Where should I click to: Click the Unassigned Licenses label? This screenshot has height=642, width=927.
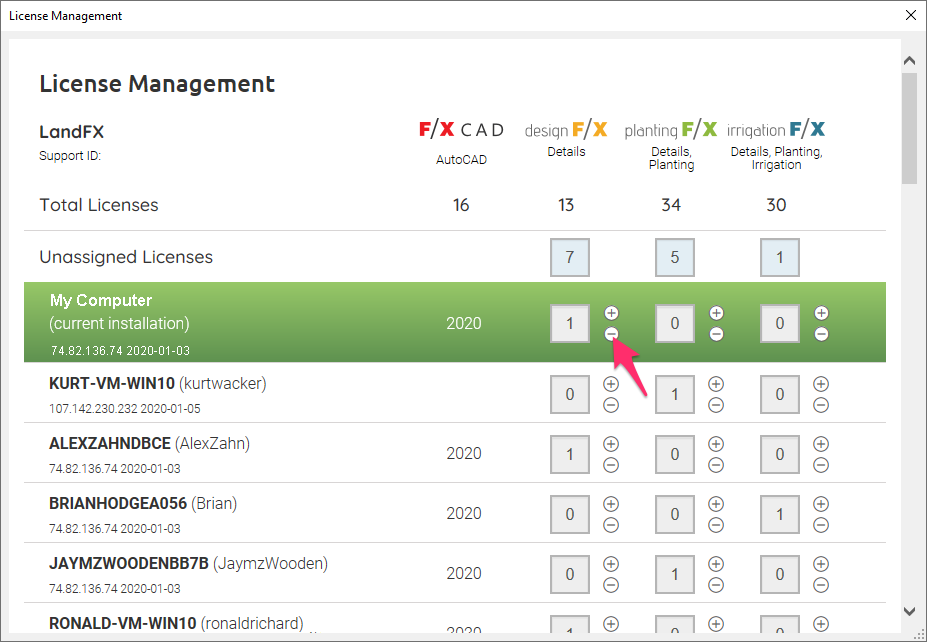(x=126, y=257)
